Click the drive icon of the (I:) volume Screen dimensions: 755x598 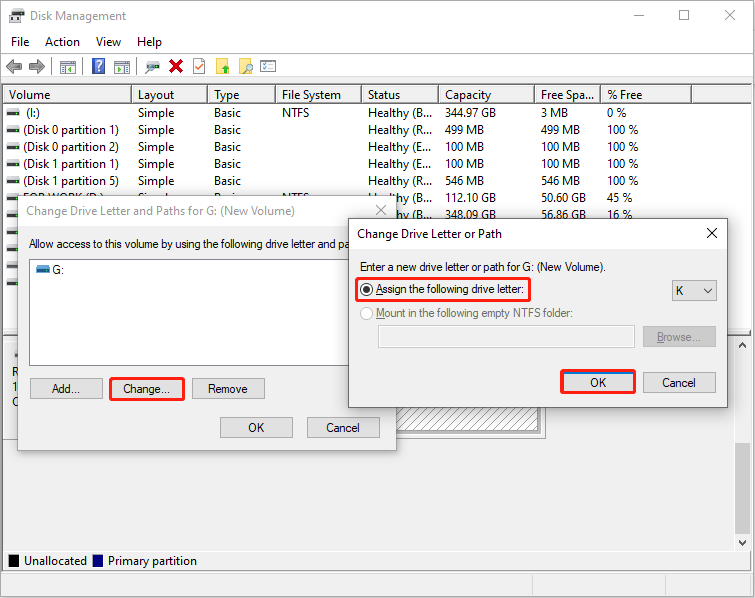coord(13,113)
